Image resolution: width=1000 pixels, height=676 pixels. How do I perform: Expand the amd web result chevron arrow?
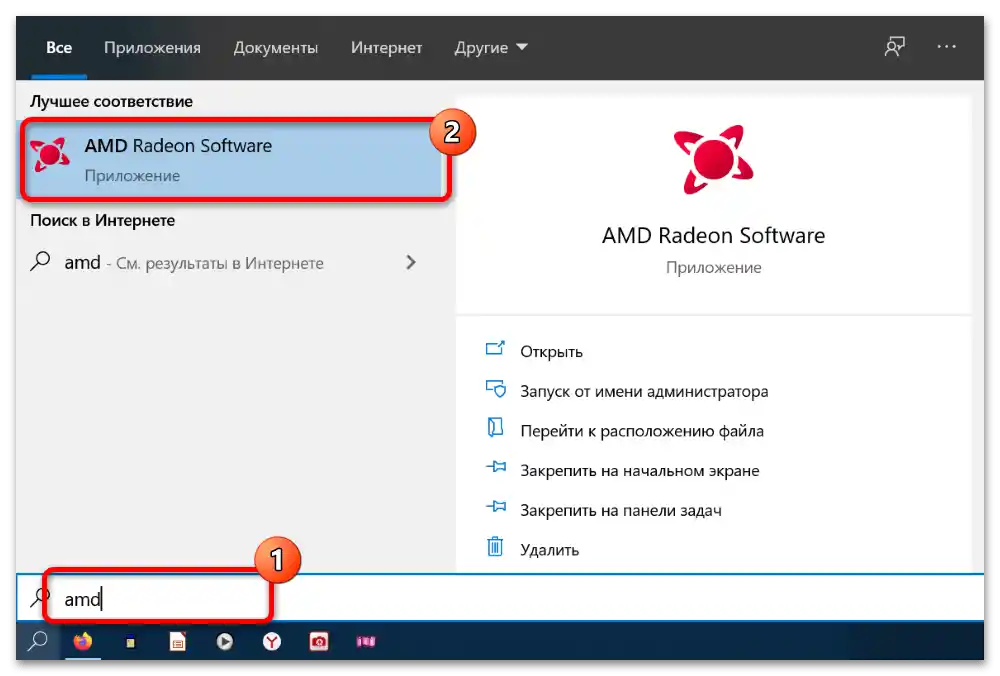[x=411, y=262]
